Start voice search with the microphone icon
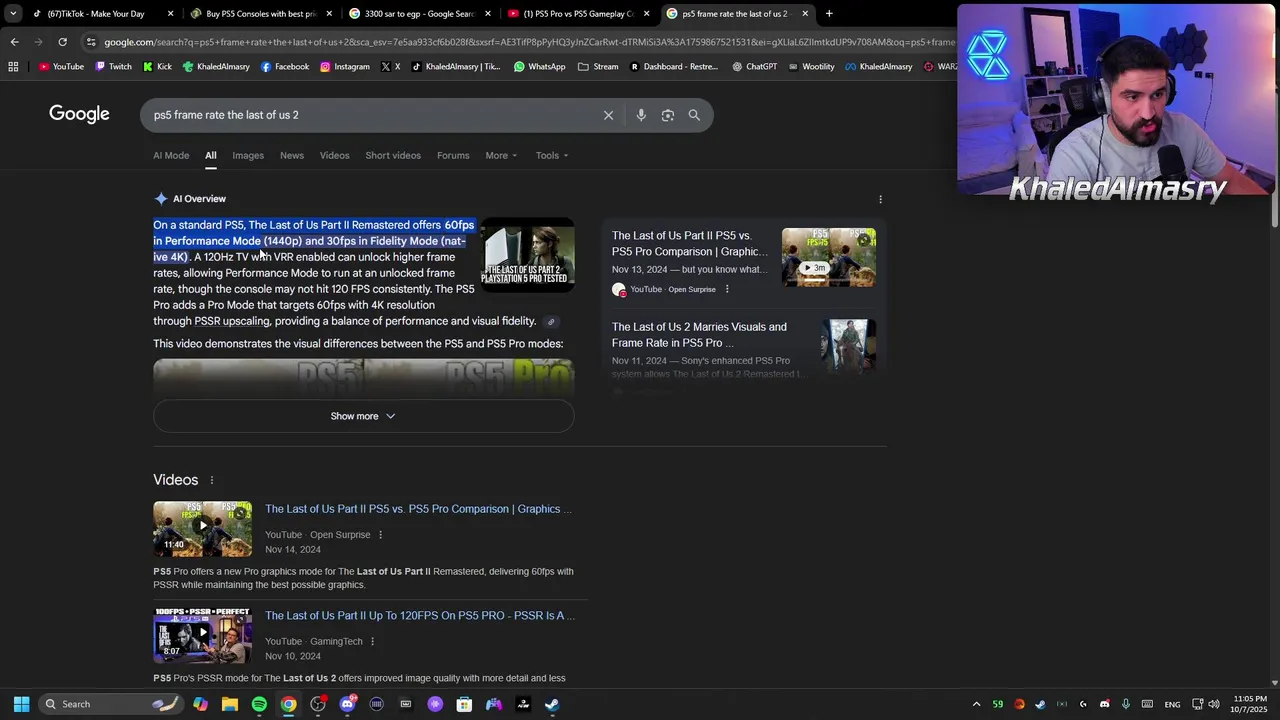Screen dimensions: 1280x720 point(641,115)
